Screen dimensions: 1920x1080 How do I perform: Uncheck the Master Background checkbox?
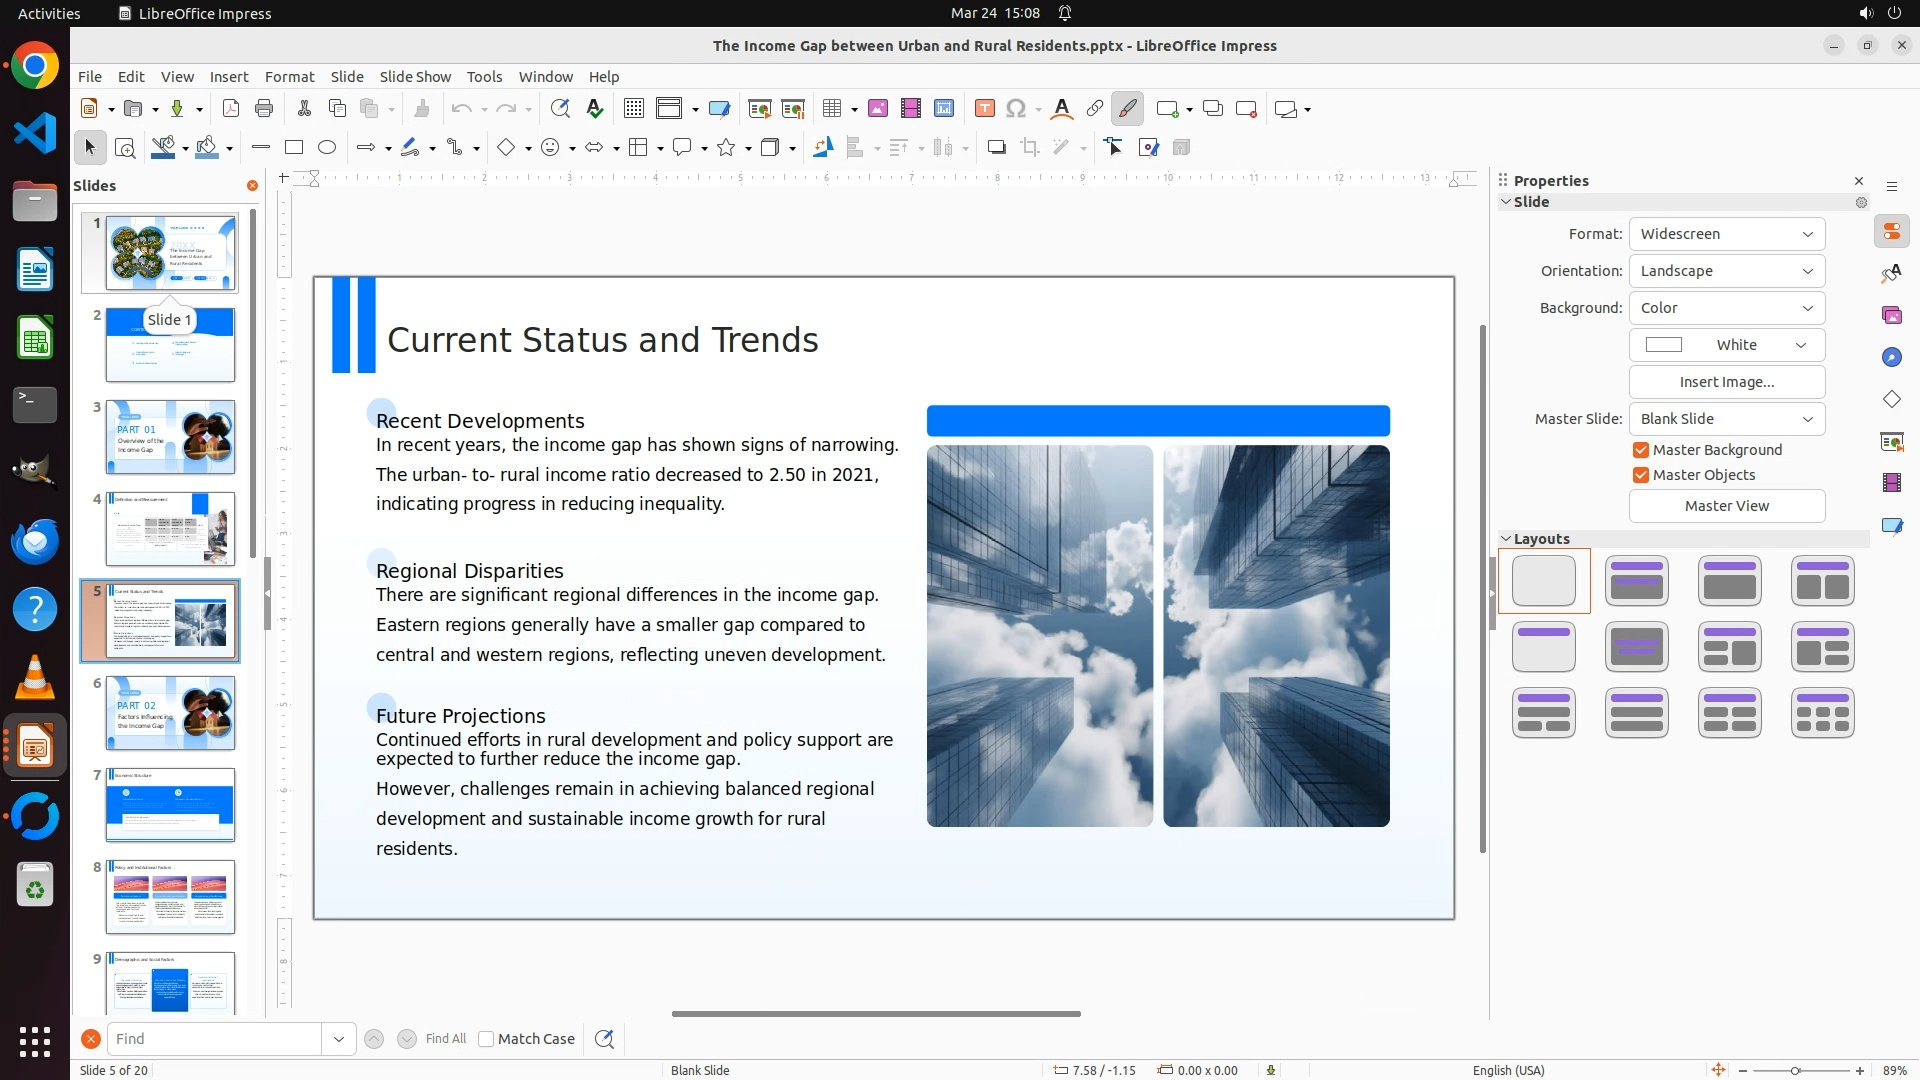[x=1641, y=450]
